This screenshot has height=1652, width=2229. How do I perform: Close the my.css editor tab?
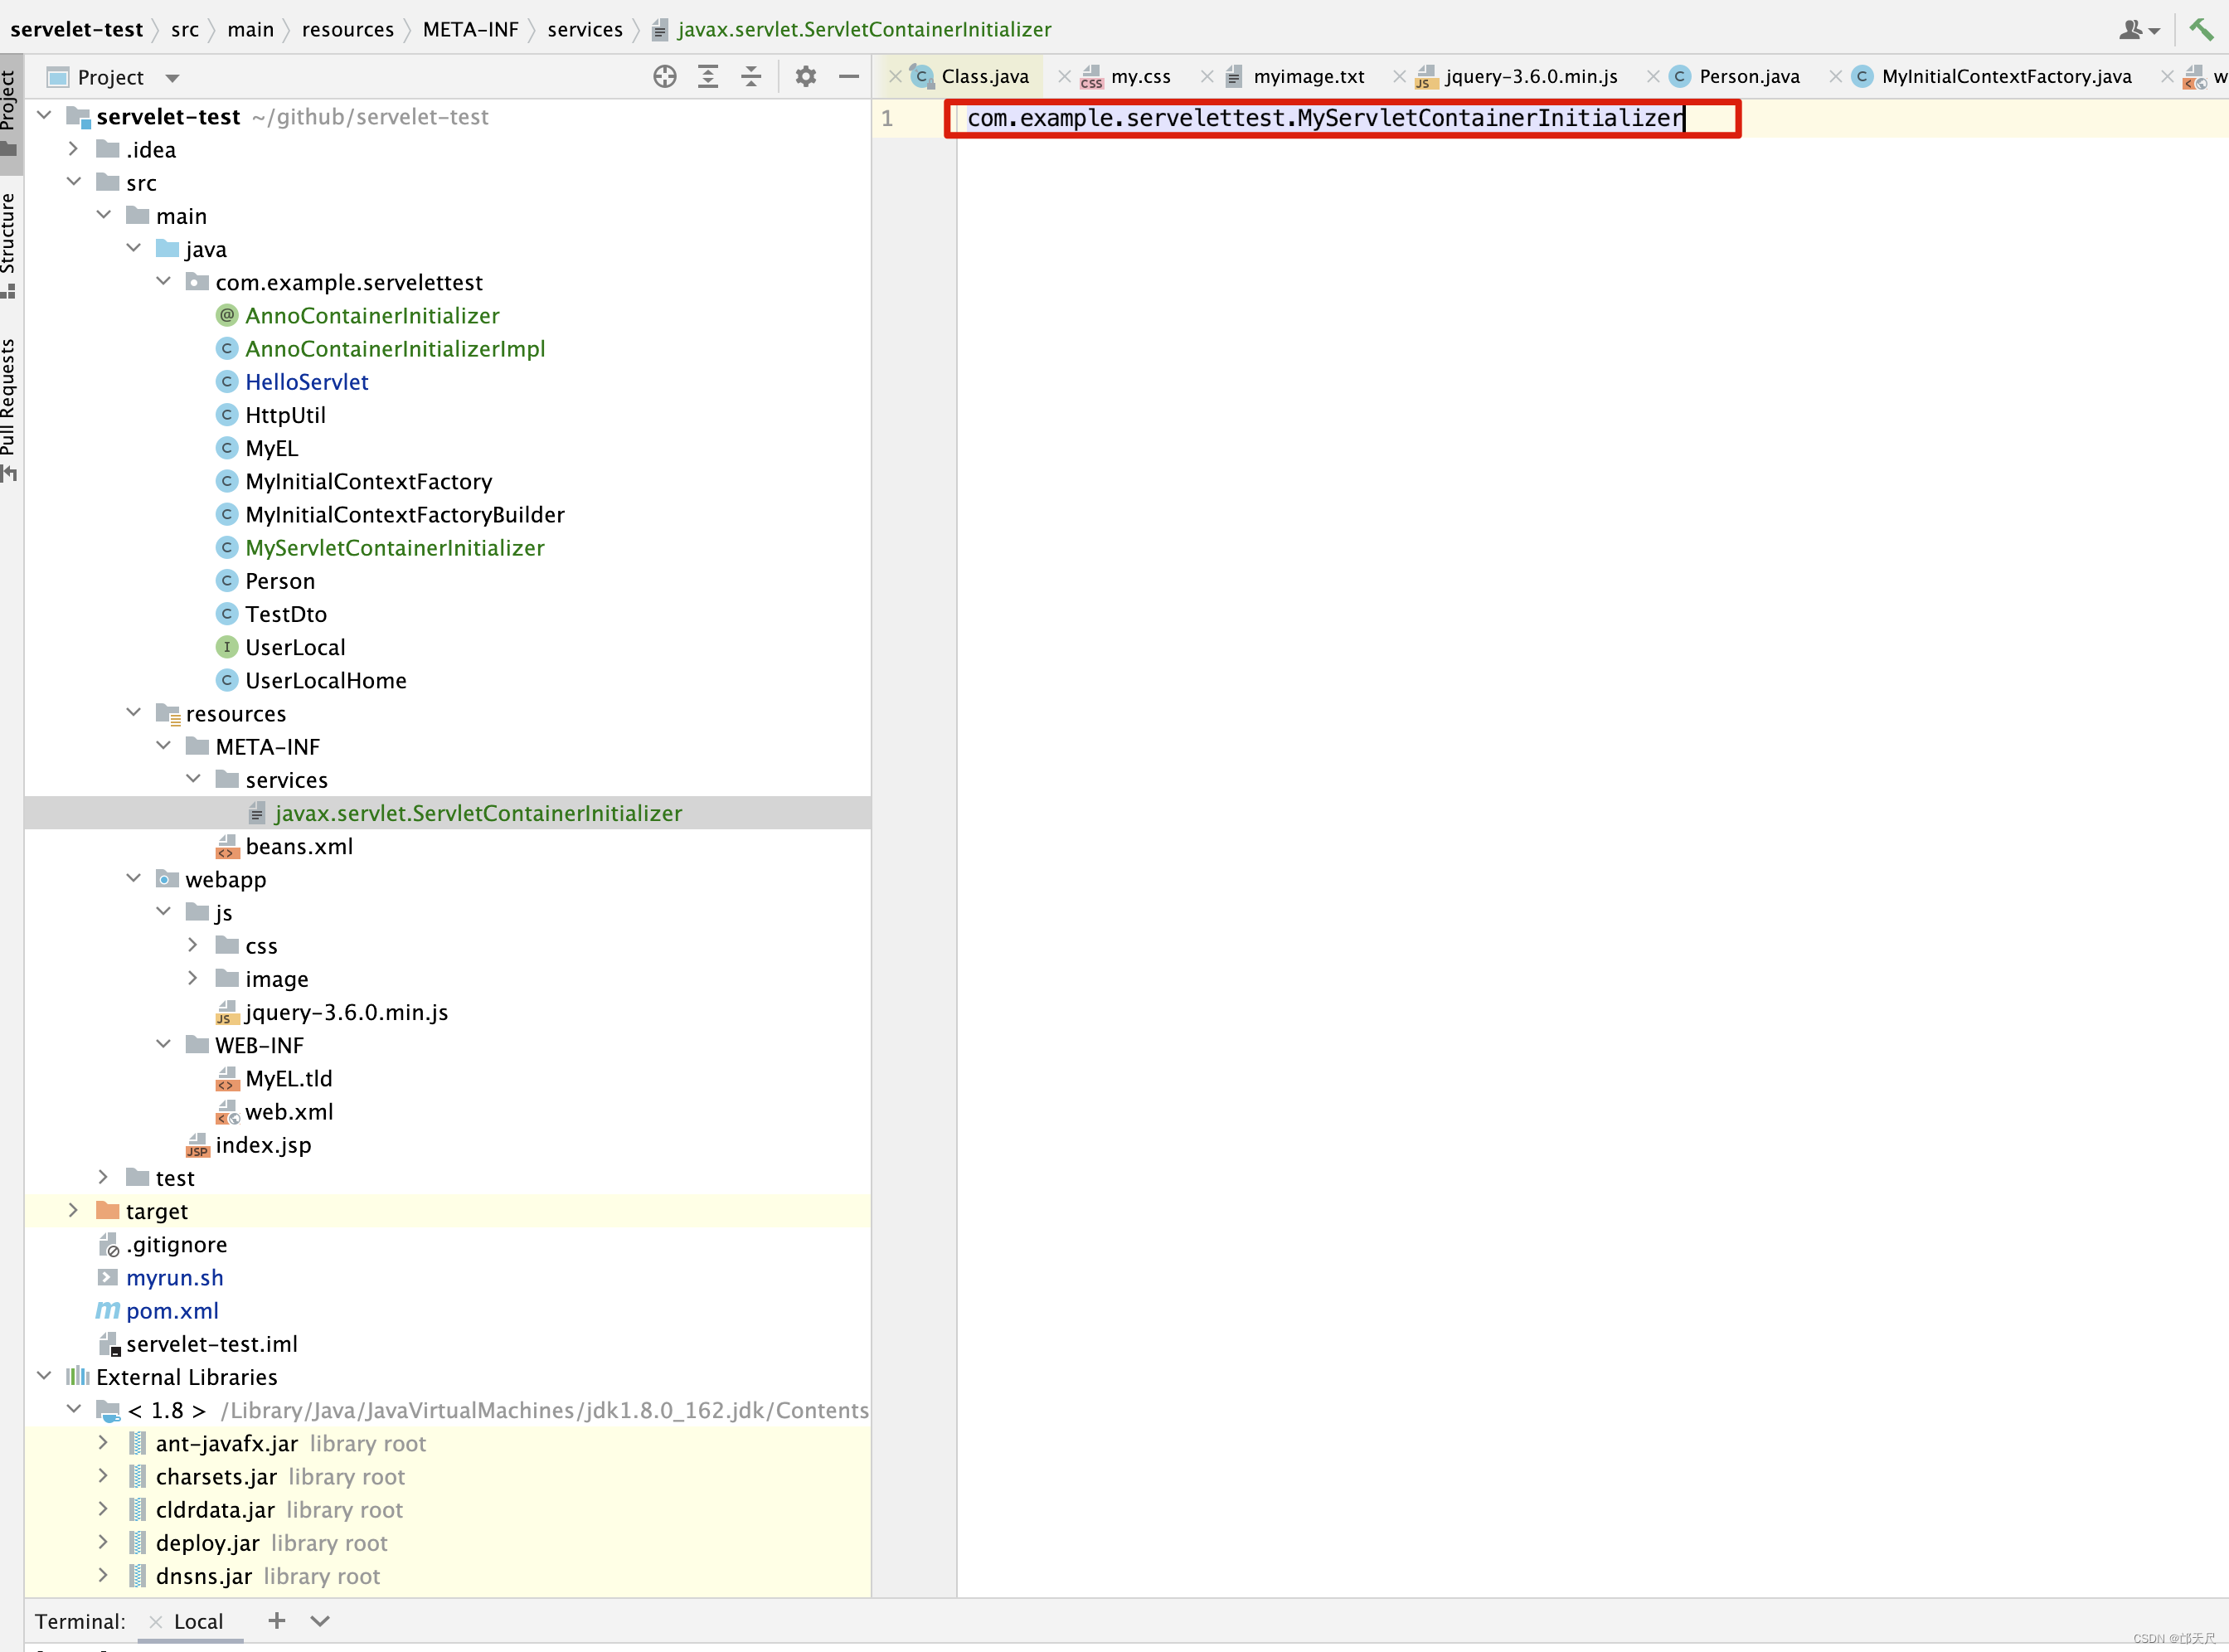1064,77
